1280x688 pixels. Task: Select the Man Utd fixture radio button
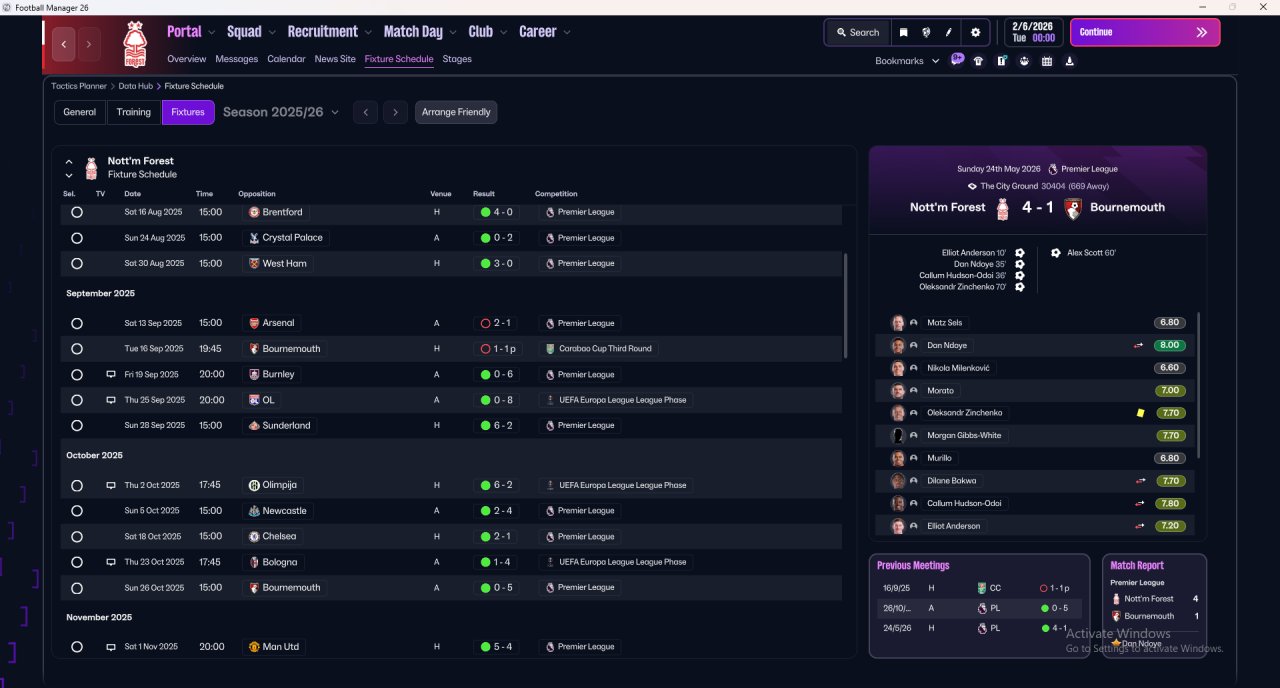(77, 647)
